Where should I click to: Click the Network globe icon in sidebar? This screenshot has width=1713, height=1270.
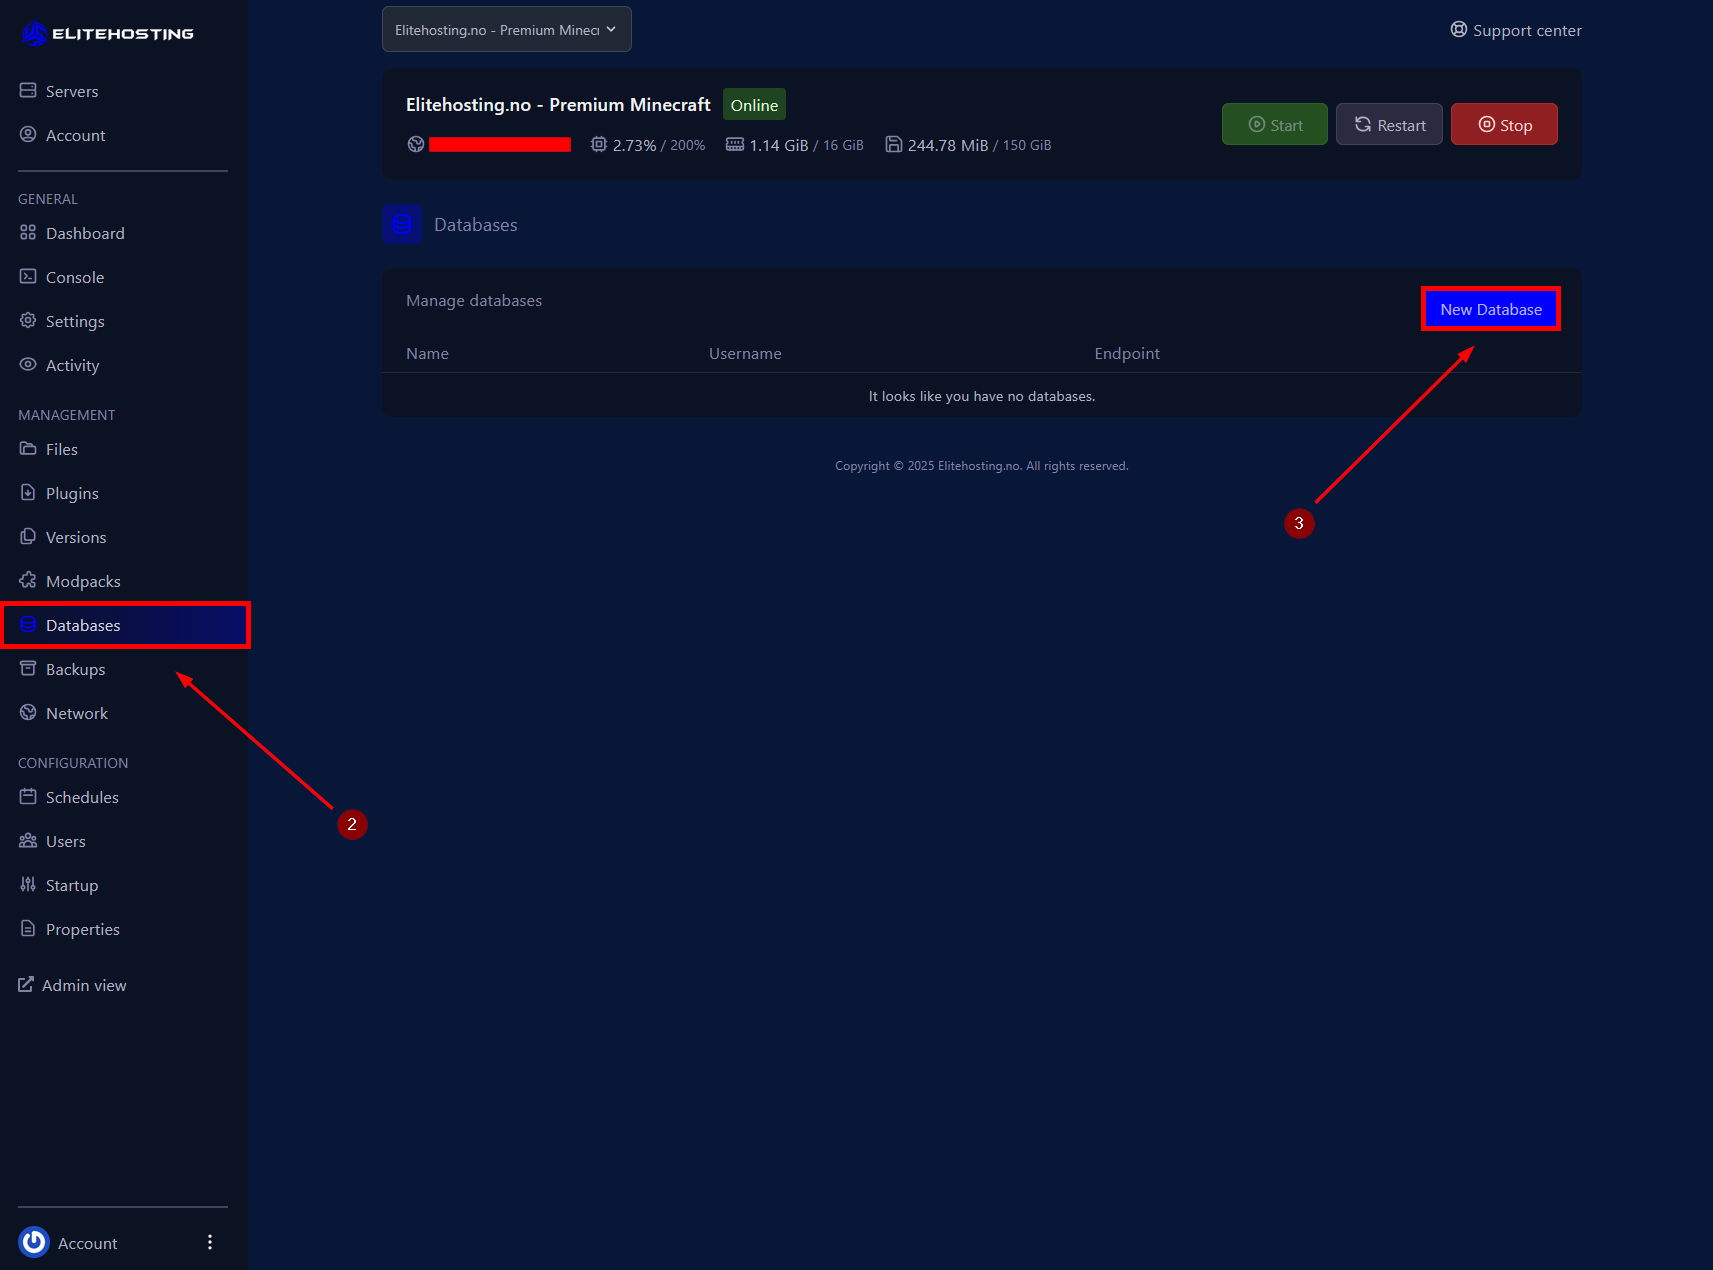[28, 712]
